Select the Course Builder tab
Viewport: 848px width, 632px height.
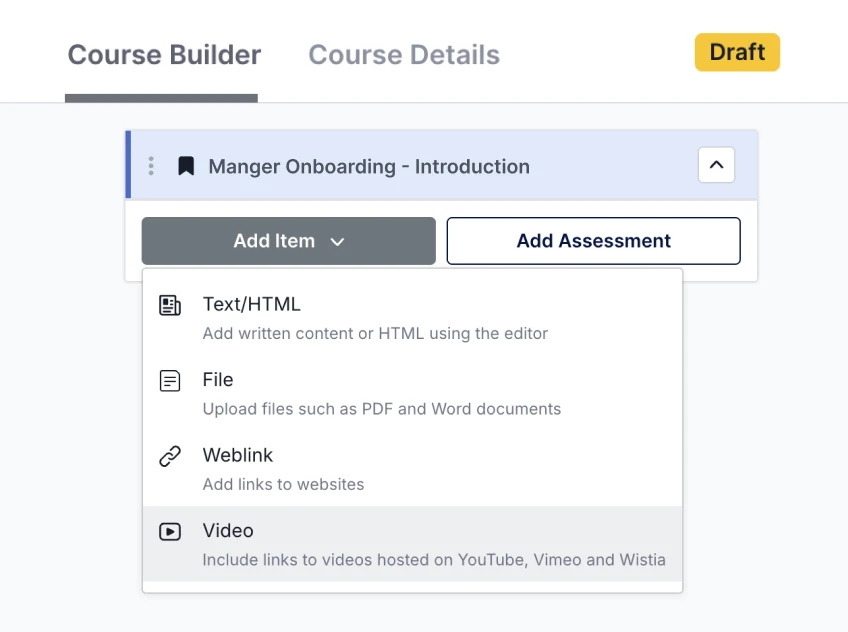click(163, 55)
